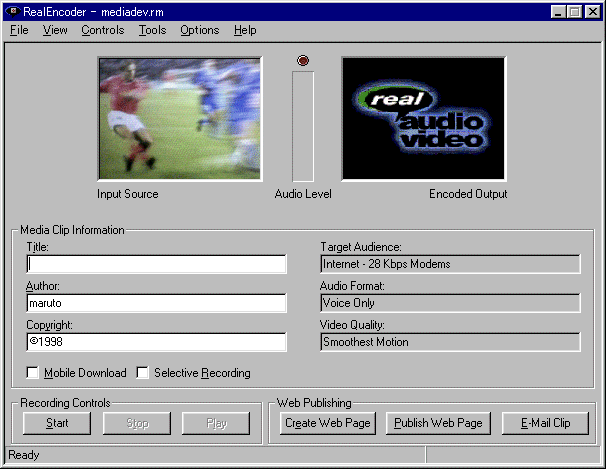Click the Input Source video preview
Image resolution: width=606 pixels, height=469 pixels.
(180, 119)
